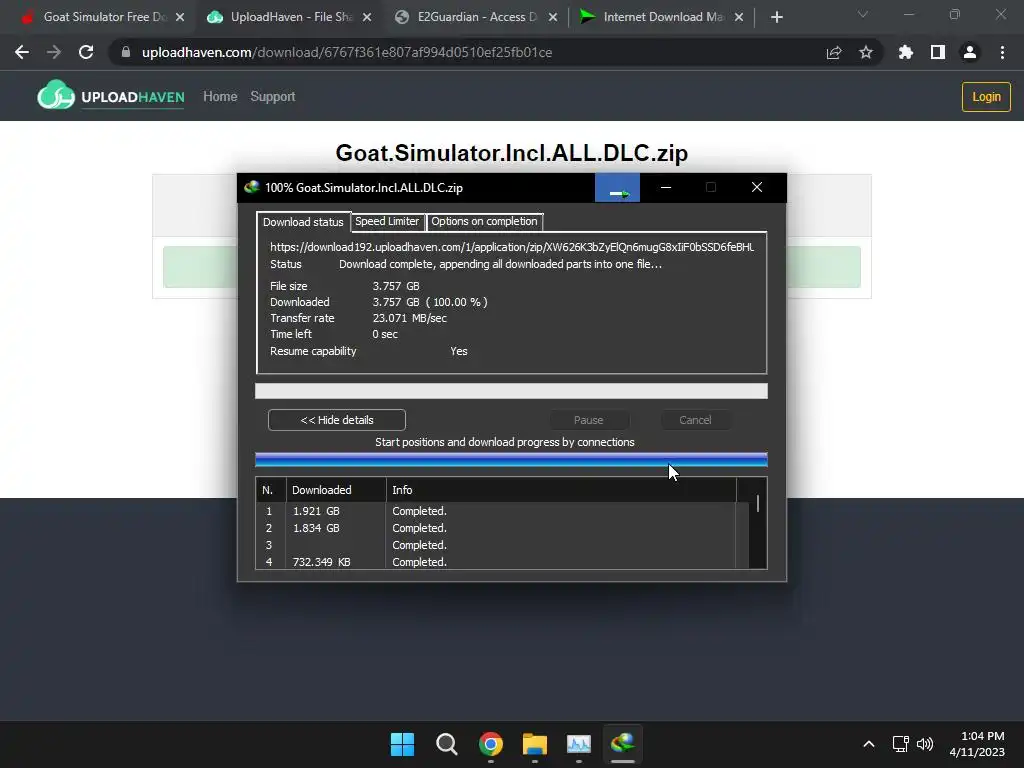Click the Goat.Simulator.Incl.ALL.DLC.zip page heading

511,153
